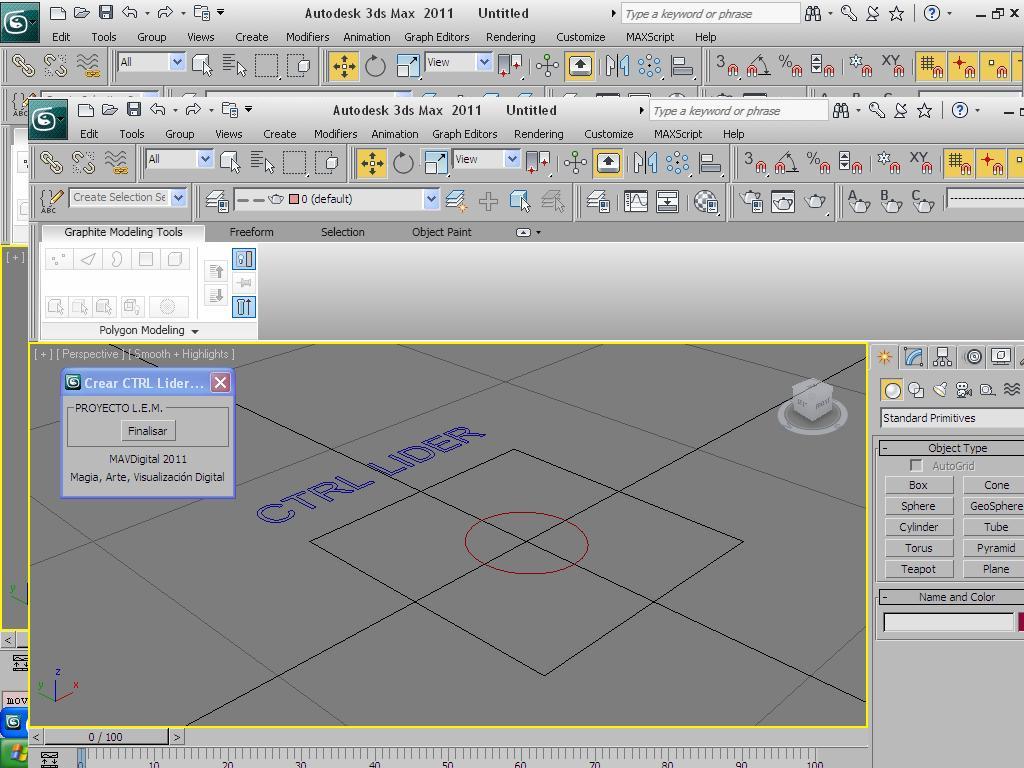This screenshot has width=1024, height=768.
Task: Open Curve Editor icon in front window
Action: click(x=635, y=200)
